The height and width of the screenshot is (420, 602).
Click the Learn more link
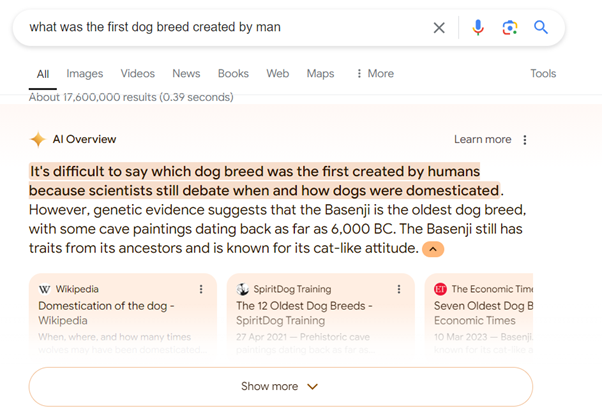(482, 140)
